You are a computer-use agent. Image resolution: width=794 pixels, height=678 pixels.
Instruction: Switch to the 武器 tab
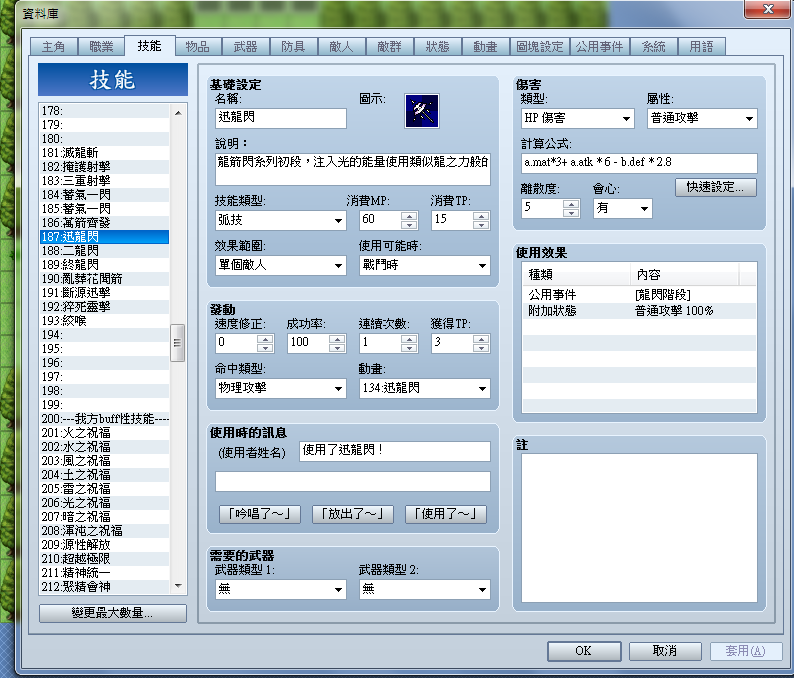(x=245, y=47)
